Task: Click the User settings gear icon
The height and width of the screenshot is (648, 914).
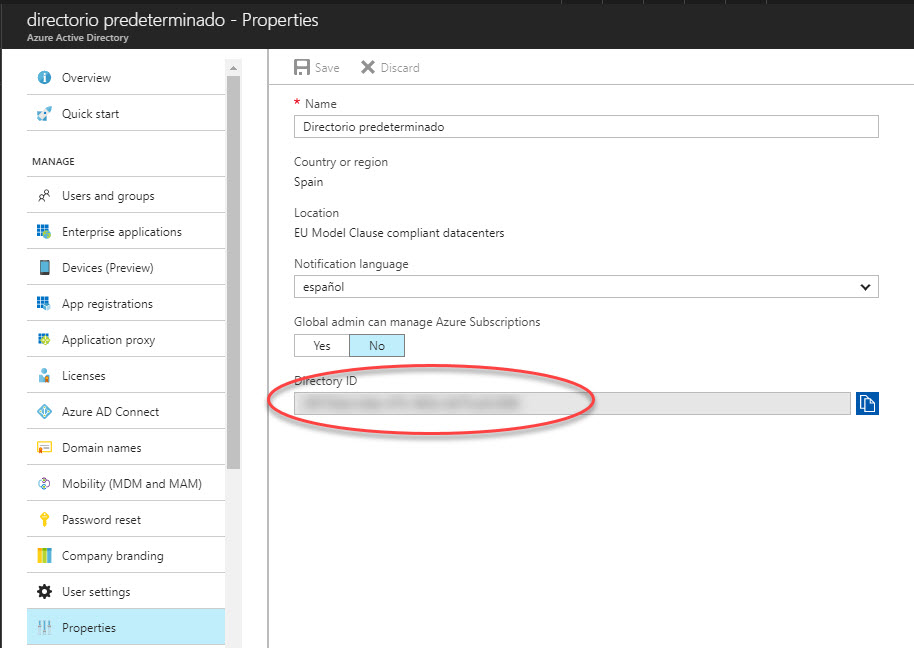Action: tap(44, 591)
